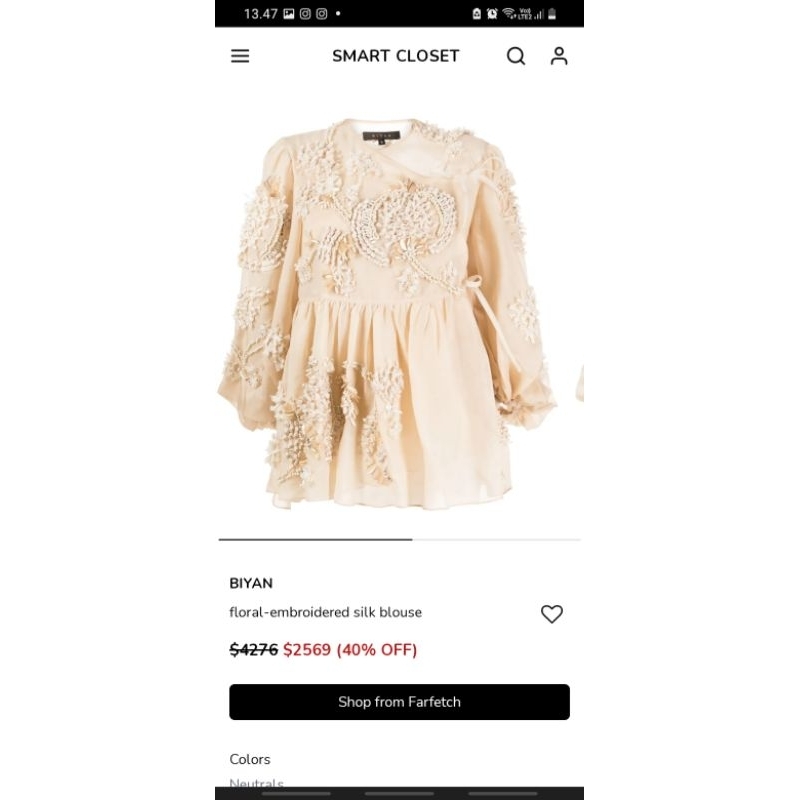Screen dimensions: 800x800
Task: Tap the battery icon in status bar
Action: click(x=552, y=14)
